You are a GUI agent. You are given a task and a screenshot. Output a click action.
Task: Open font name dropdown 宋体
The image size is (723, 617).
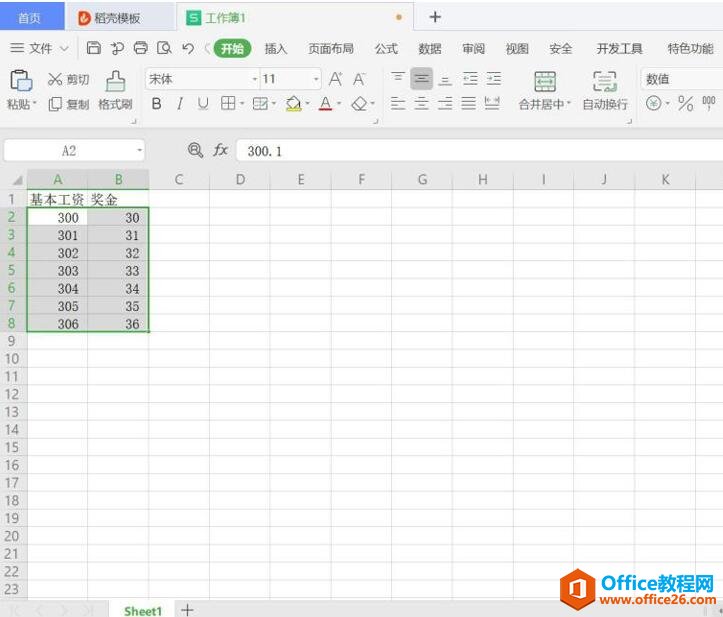(x=255, y=79)
